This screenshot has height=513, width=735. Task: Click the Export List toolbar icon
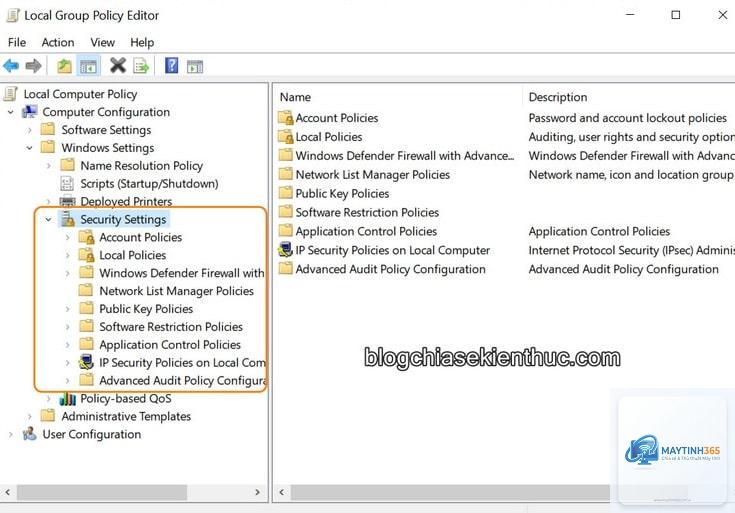click(141, 66)
